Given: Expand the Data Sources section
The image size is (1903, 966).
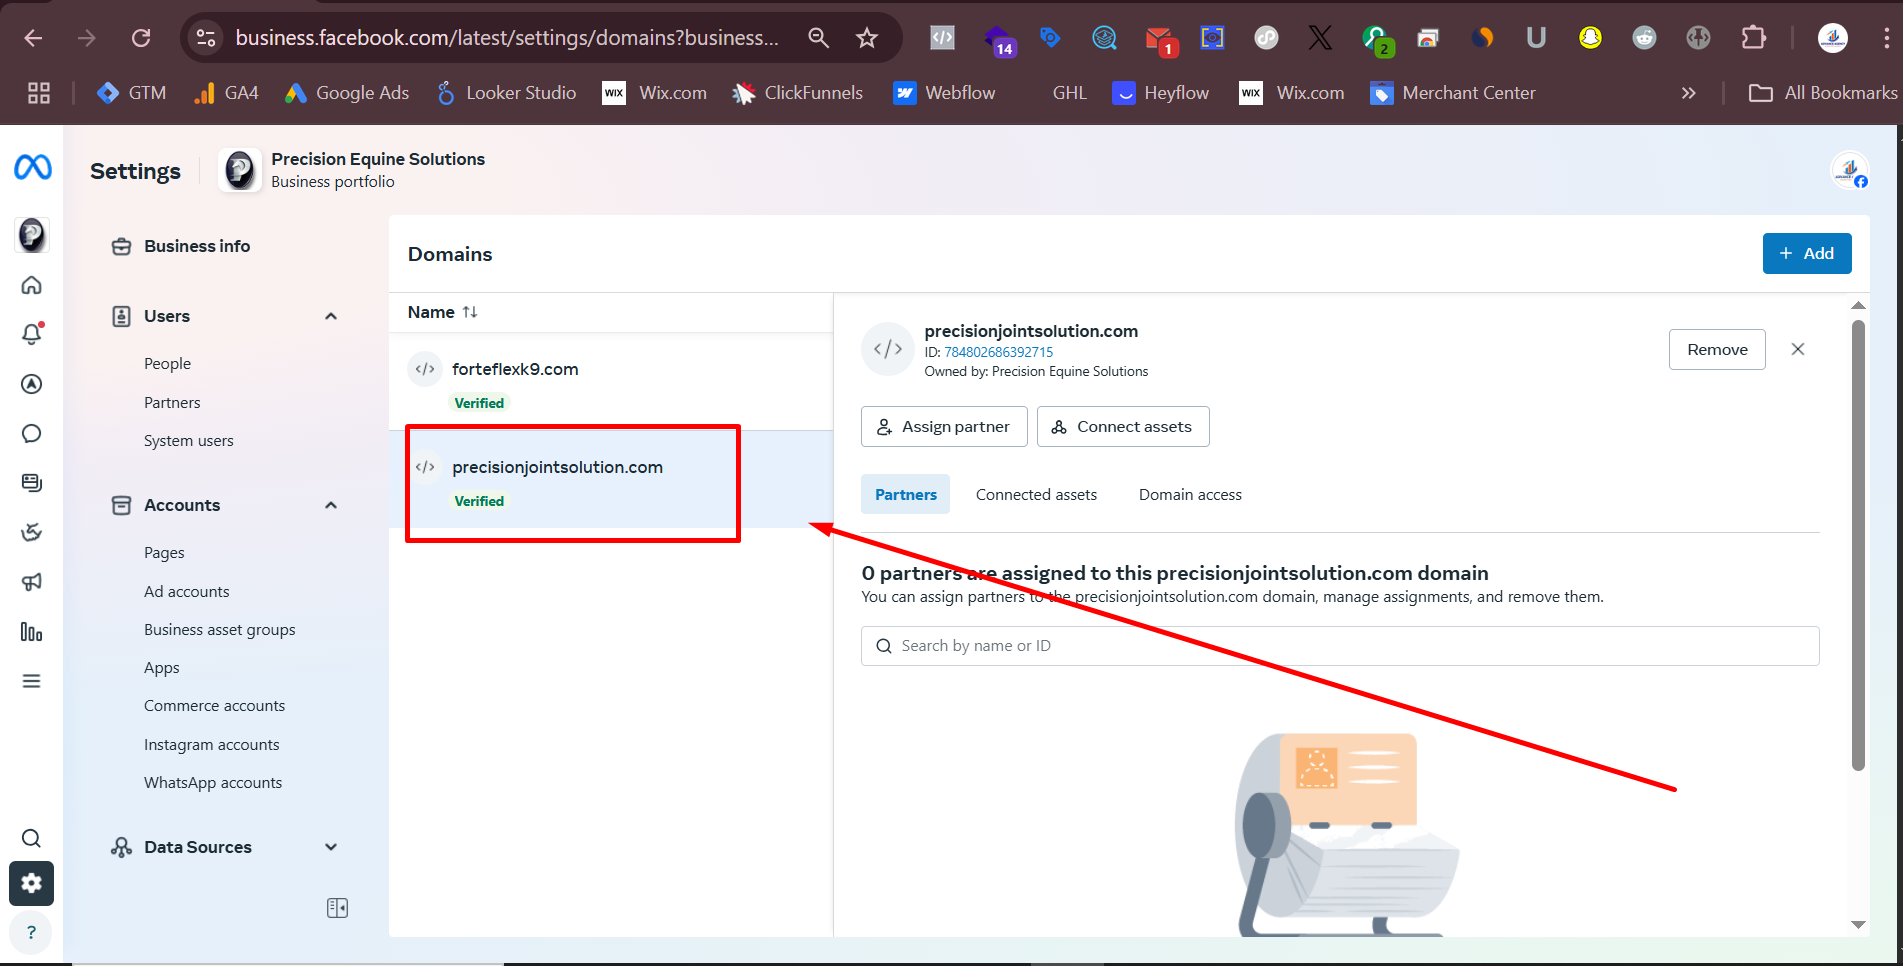Looking at the screenshot, I should [331, 847].
